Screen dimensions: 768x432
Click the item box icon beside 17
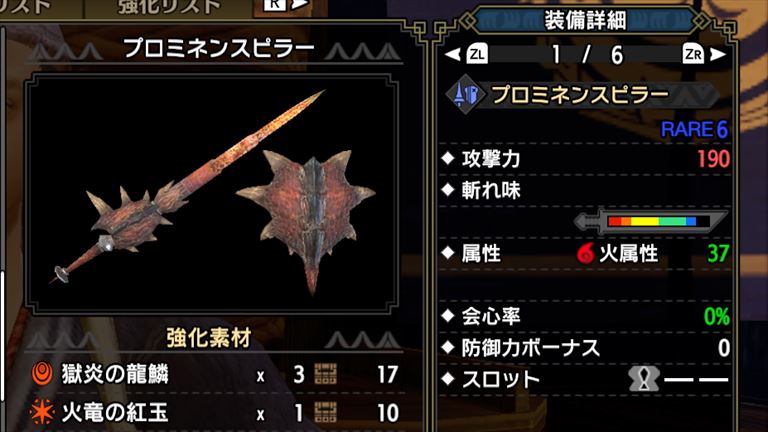pos(325,374)
